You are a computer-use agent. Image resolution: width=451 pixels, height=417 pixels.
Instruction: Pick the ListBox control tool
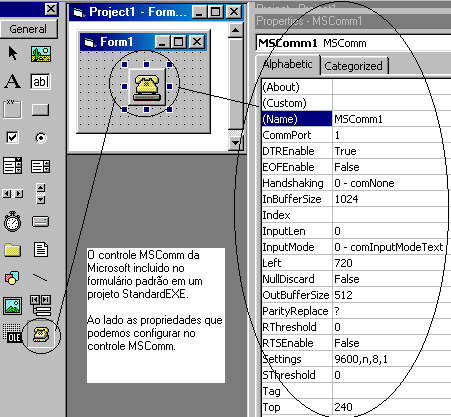pos(40,166)
